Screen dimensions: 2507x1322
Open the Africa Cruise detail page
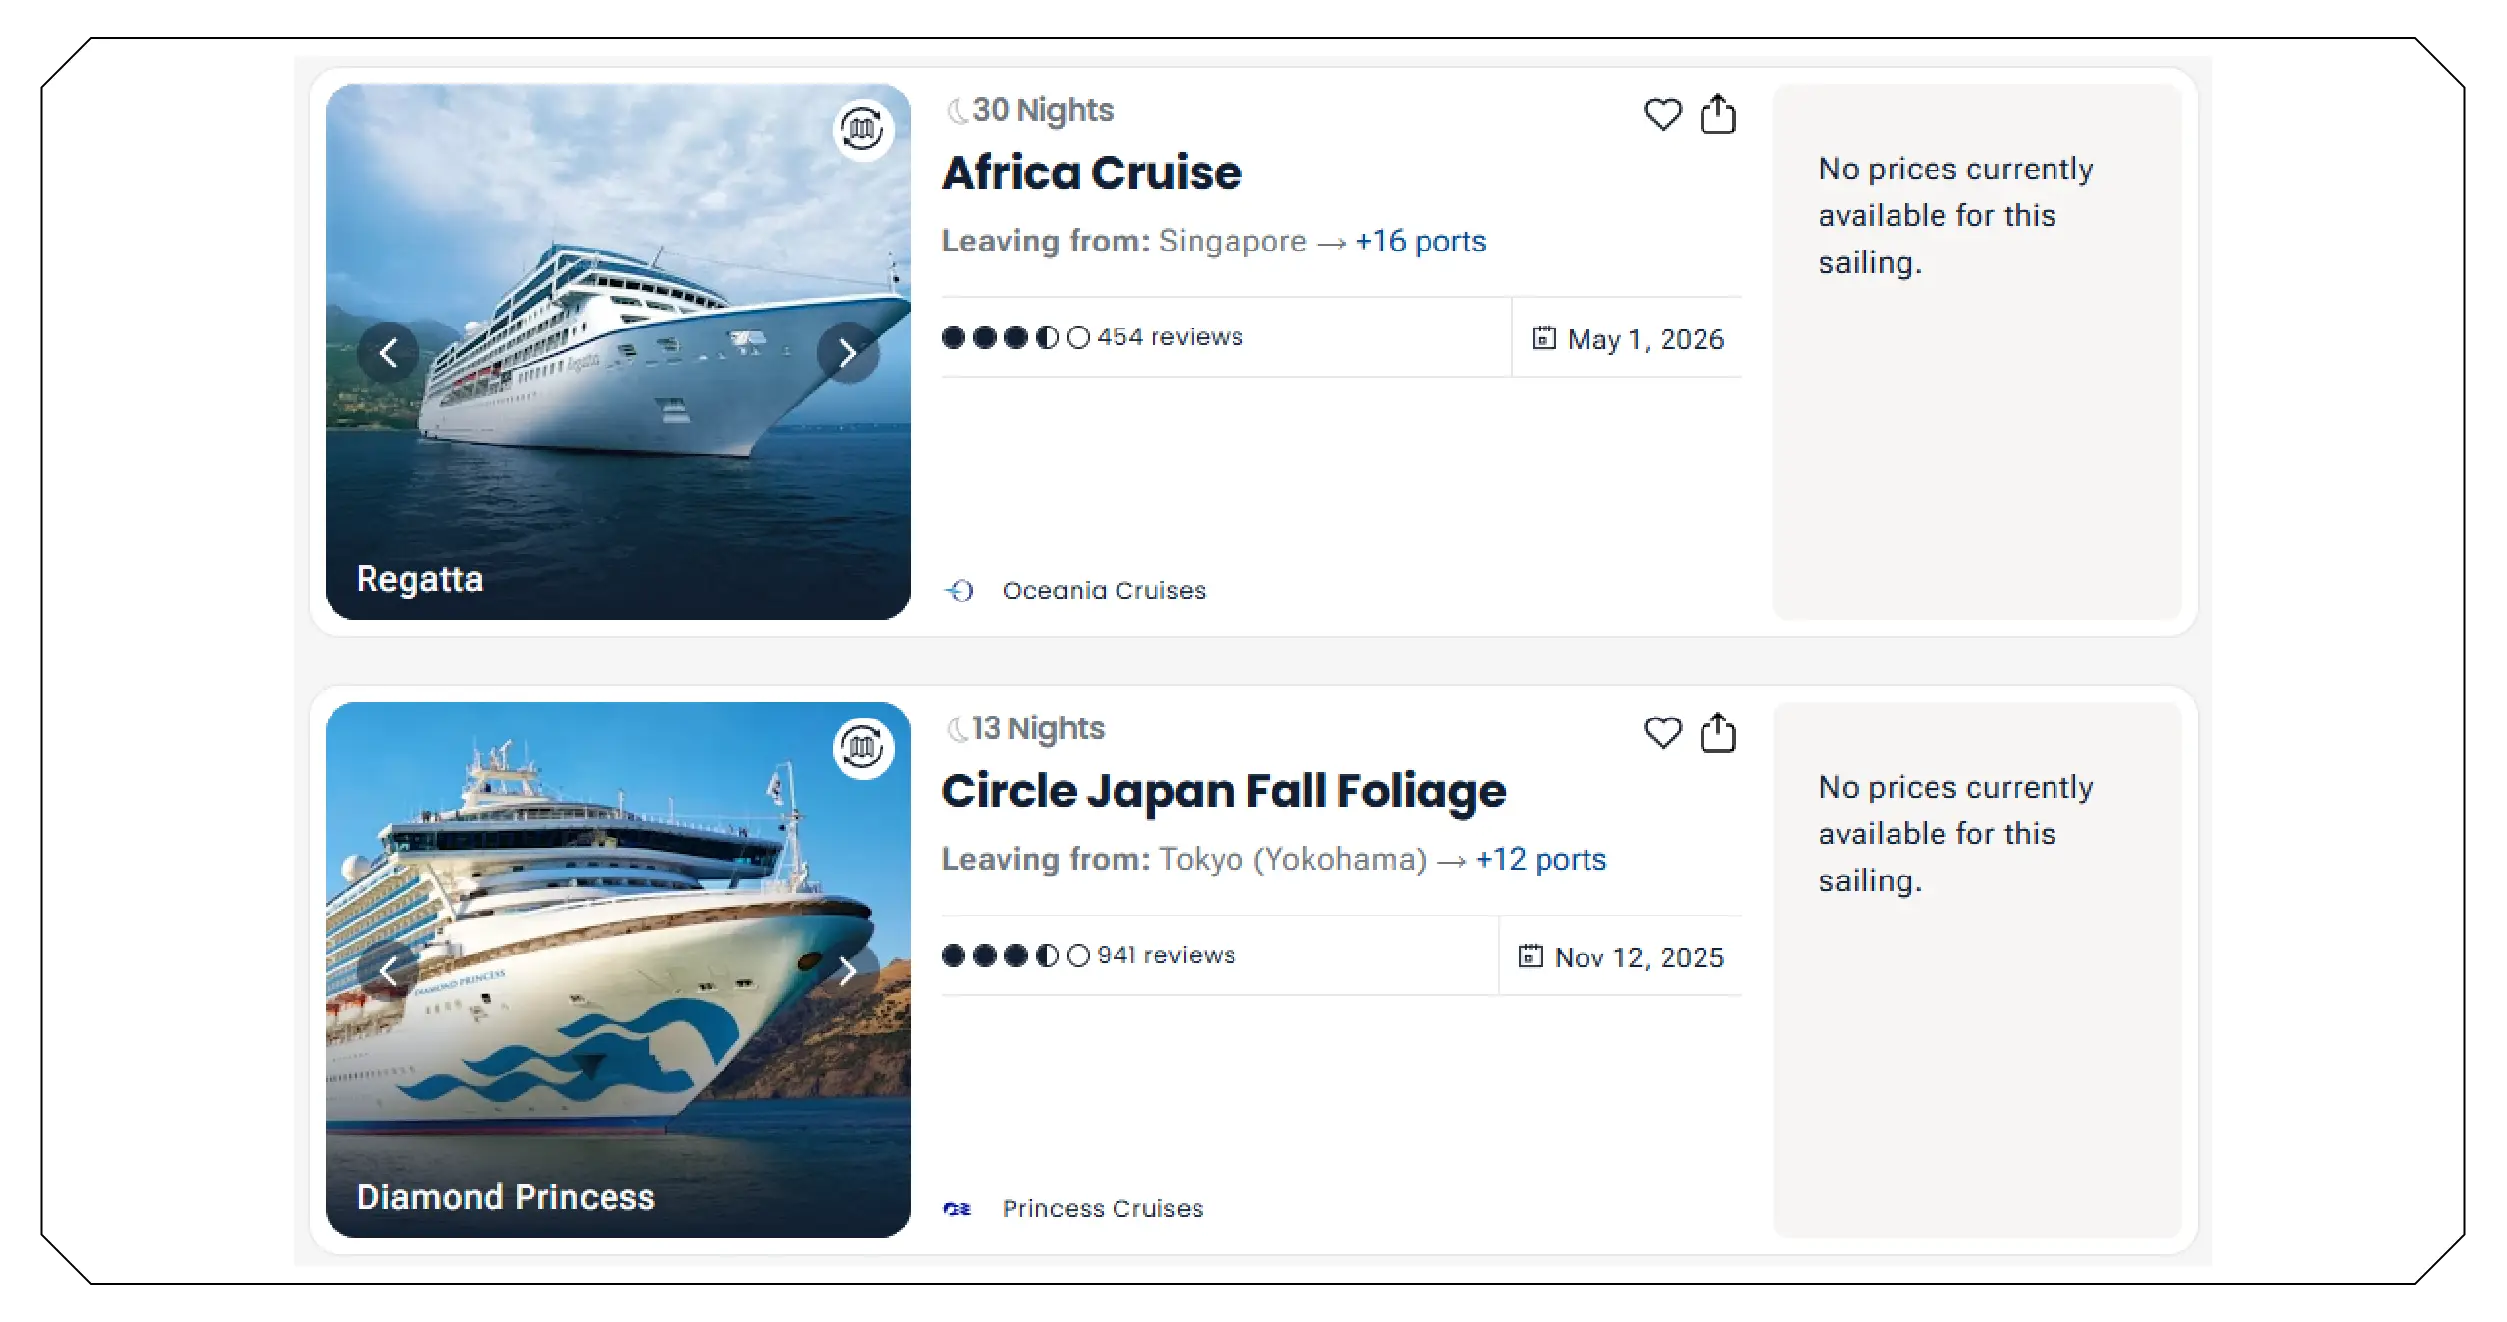(1090, 172)
